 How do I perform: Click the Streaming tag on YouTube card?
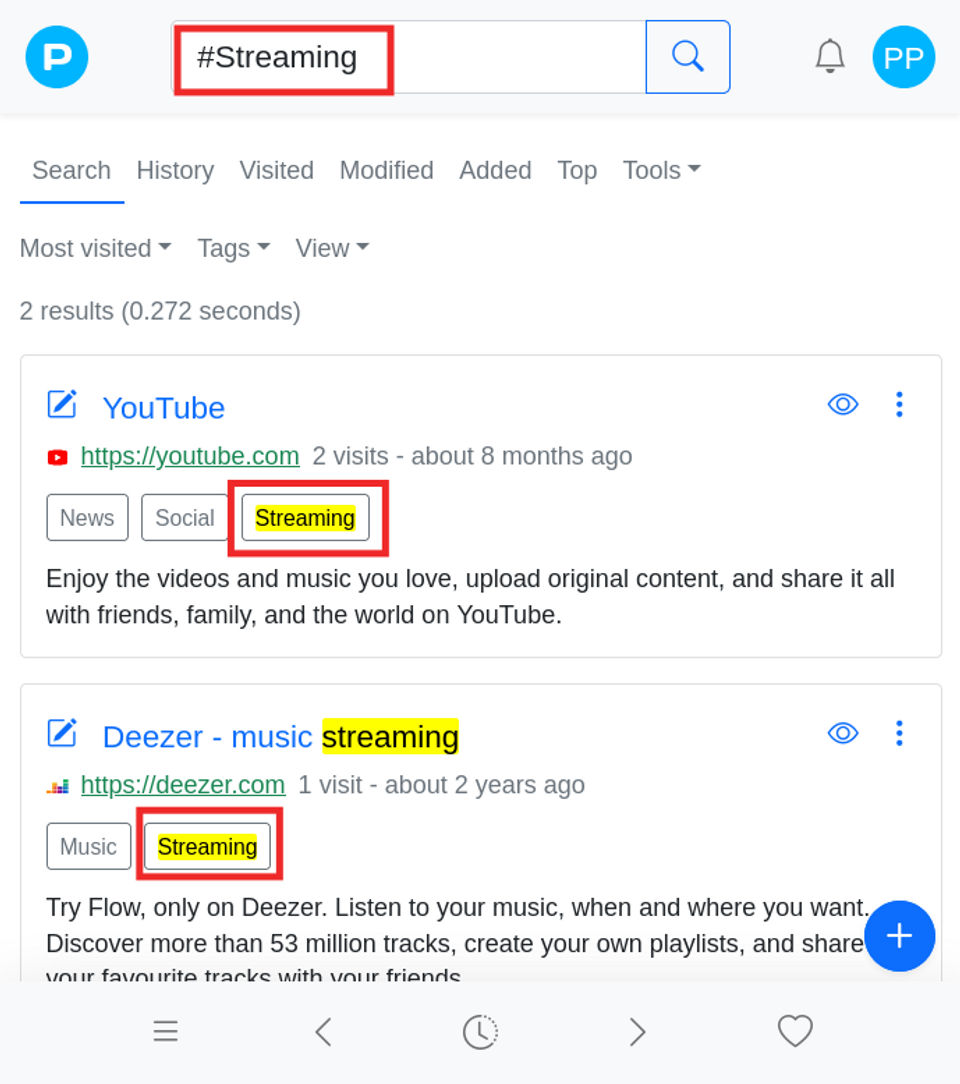[305, 517]
